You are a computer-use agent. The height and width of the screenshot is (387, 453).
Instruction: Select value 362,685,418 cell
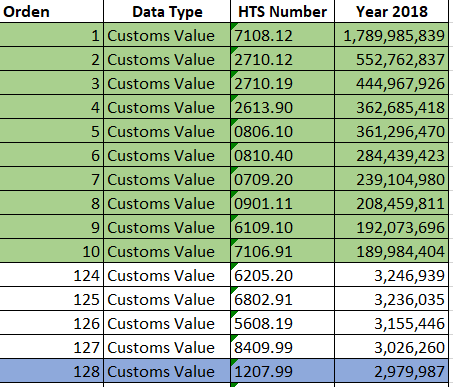[391, 107]
